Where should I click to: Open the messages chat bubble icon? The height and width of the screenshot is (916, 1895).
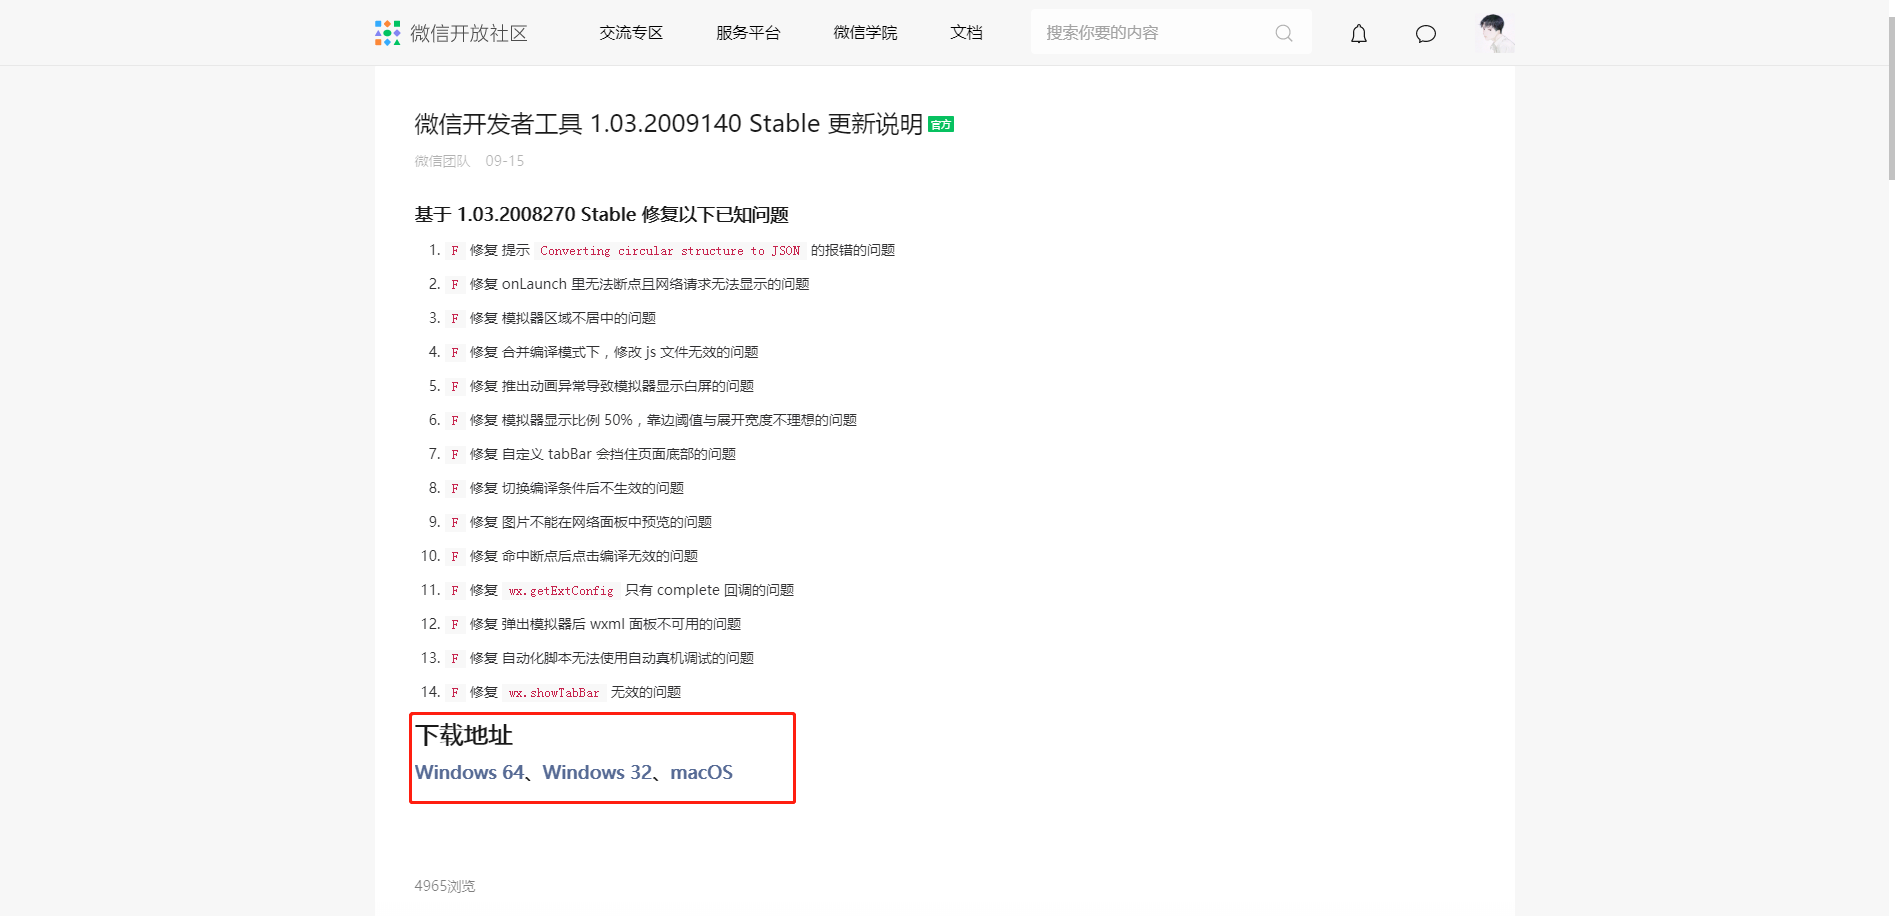(x=1426, y=34)
